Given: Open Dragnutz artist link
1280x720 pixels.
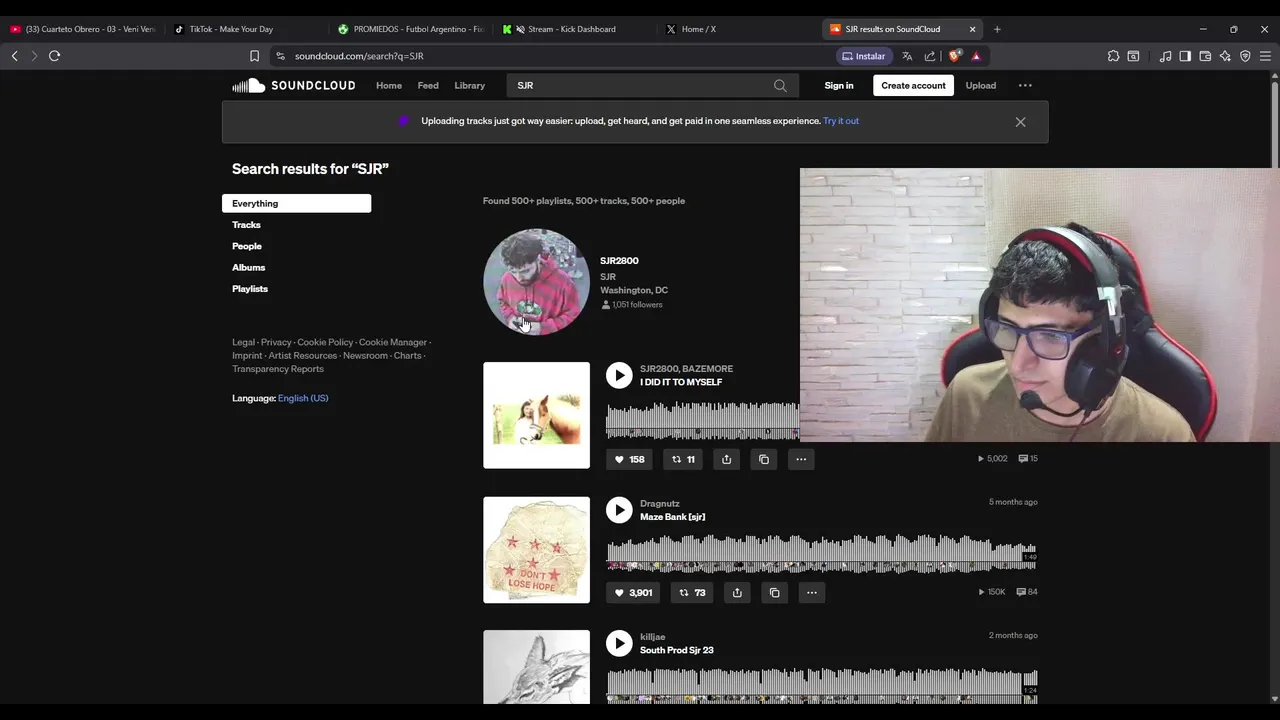Looking at the screenshot, I should tap(660, 504).
